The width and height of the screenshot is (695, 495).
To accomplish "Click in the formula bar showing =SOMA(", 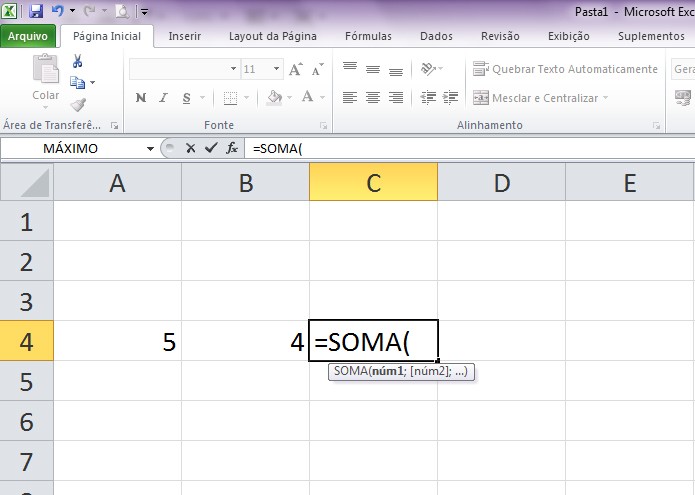I will coord(470,148).
